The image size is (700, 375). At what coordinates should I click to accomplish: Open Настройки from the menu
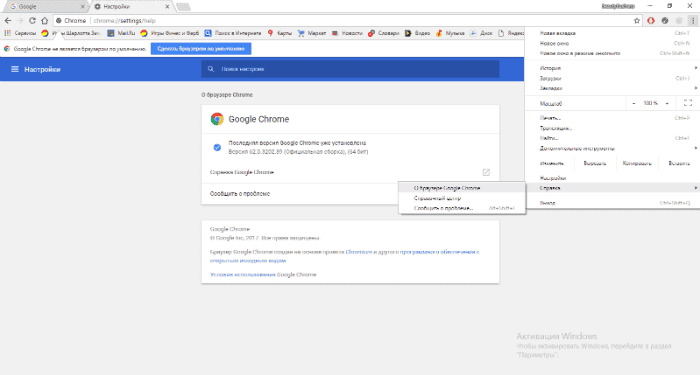[x=612, y=178]
